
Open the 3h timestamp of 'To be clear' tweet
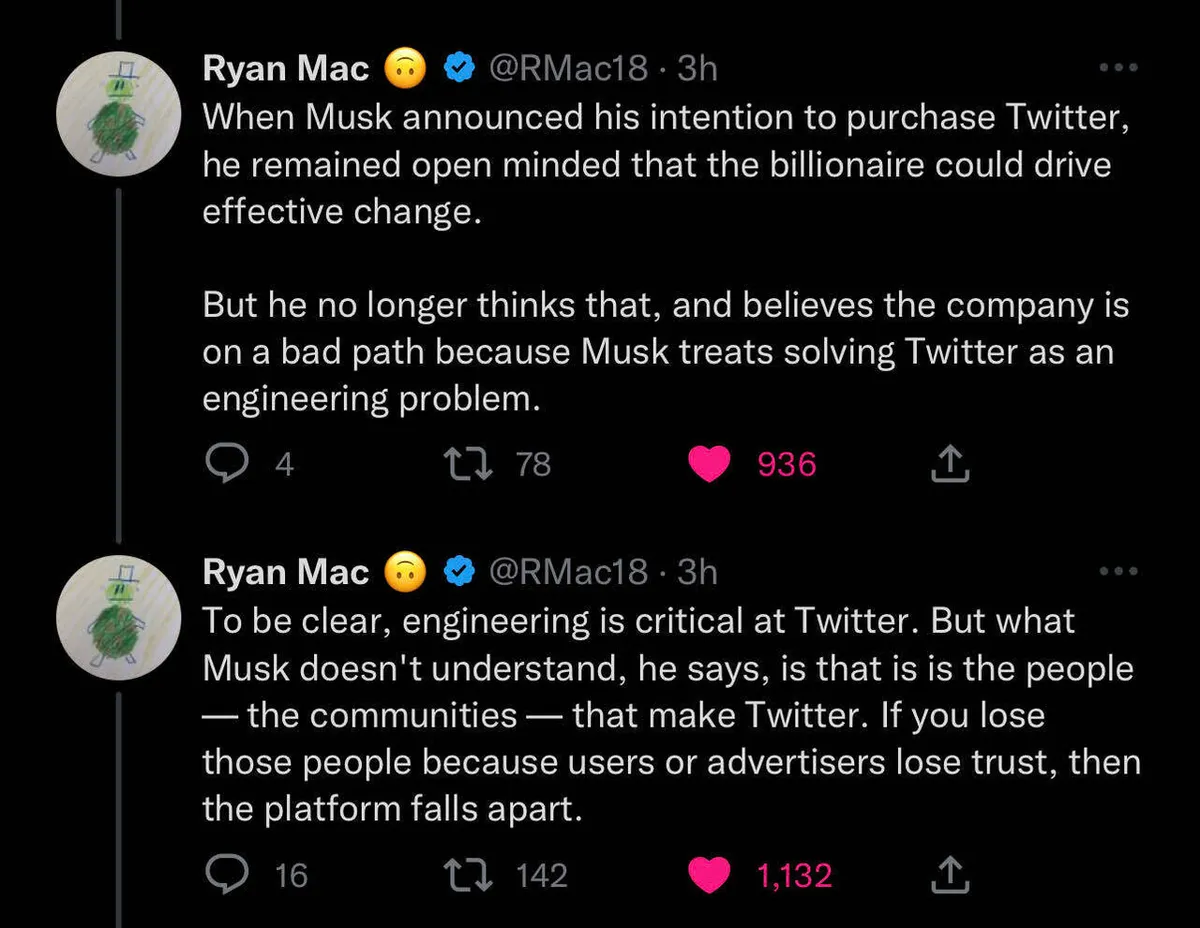(x=697, y=571)
